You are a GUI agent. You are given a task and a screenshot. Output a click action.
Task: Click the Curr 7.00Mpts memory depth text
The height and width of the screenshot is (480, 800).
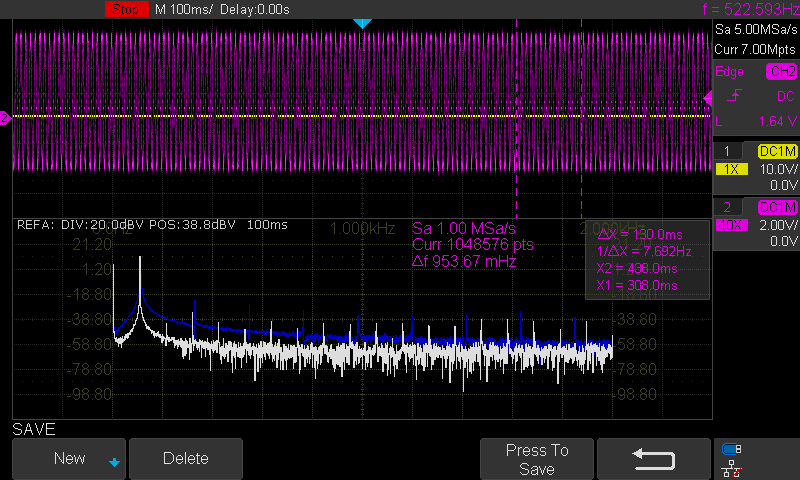click(755, 49)
